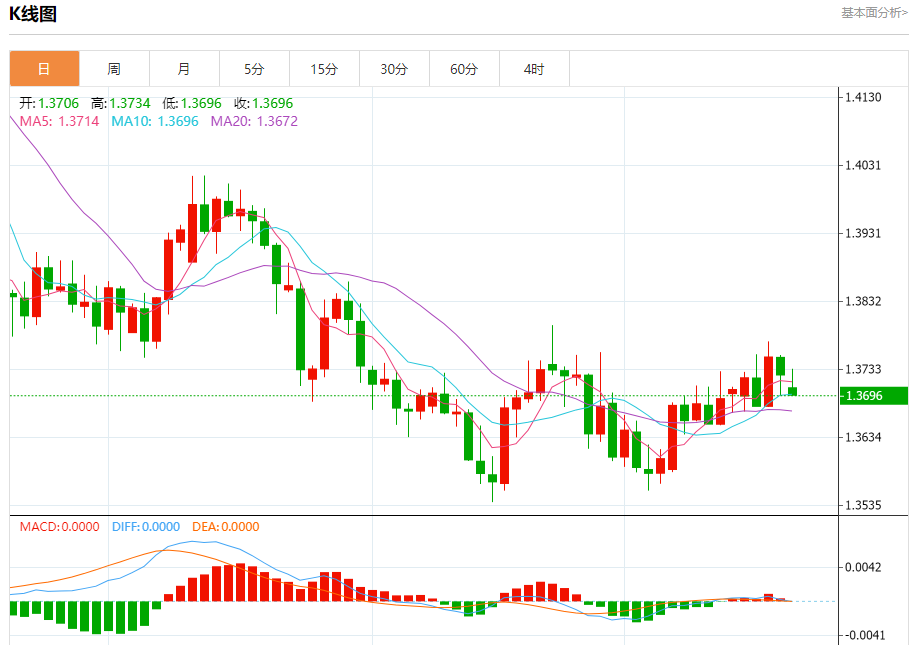Switch to the 周 weekly tab
Image resolution: width=916 pixels, height=645 pixels.
pos(114,69)
